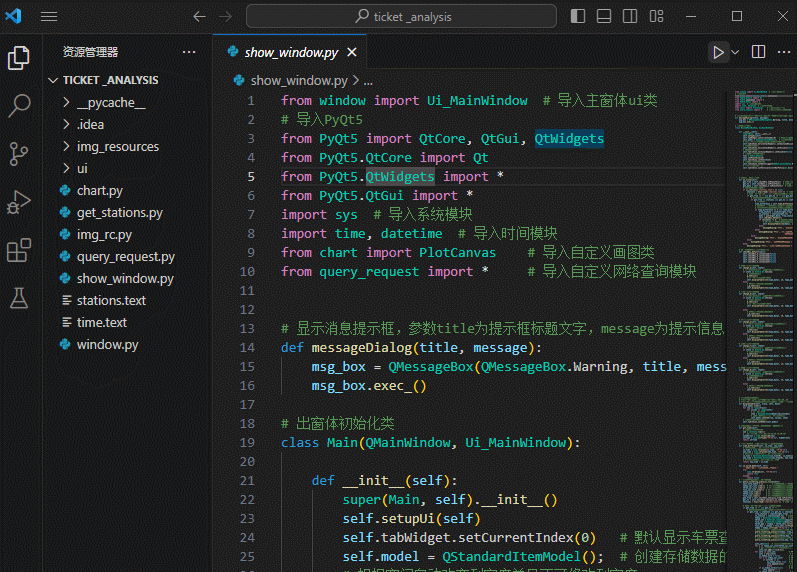Run the Python file with play button
Image resolution: width=797 pixels, height=572 pixels.
(718, 52)
